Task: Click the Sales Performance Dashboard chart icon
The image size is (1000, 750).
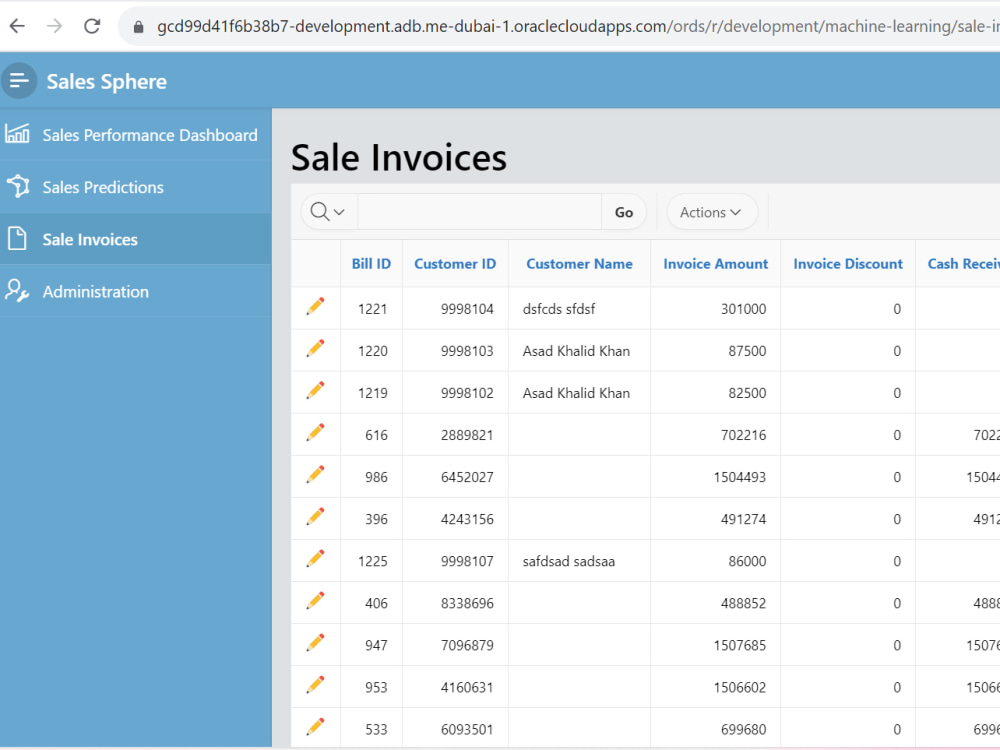Action: click(x=17, y=134)
